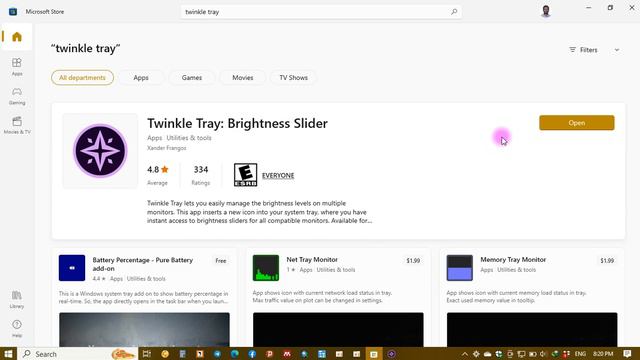Screen dimensions: 640x360
Task: Click the Battery Percentage screenshot thumbnail
Action: 144,330
